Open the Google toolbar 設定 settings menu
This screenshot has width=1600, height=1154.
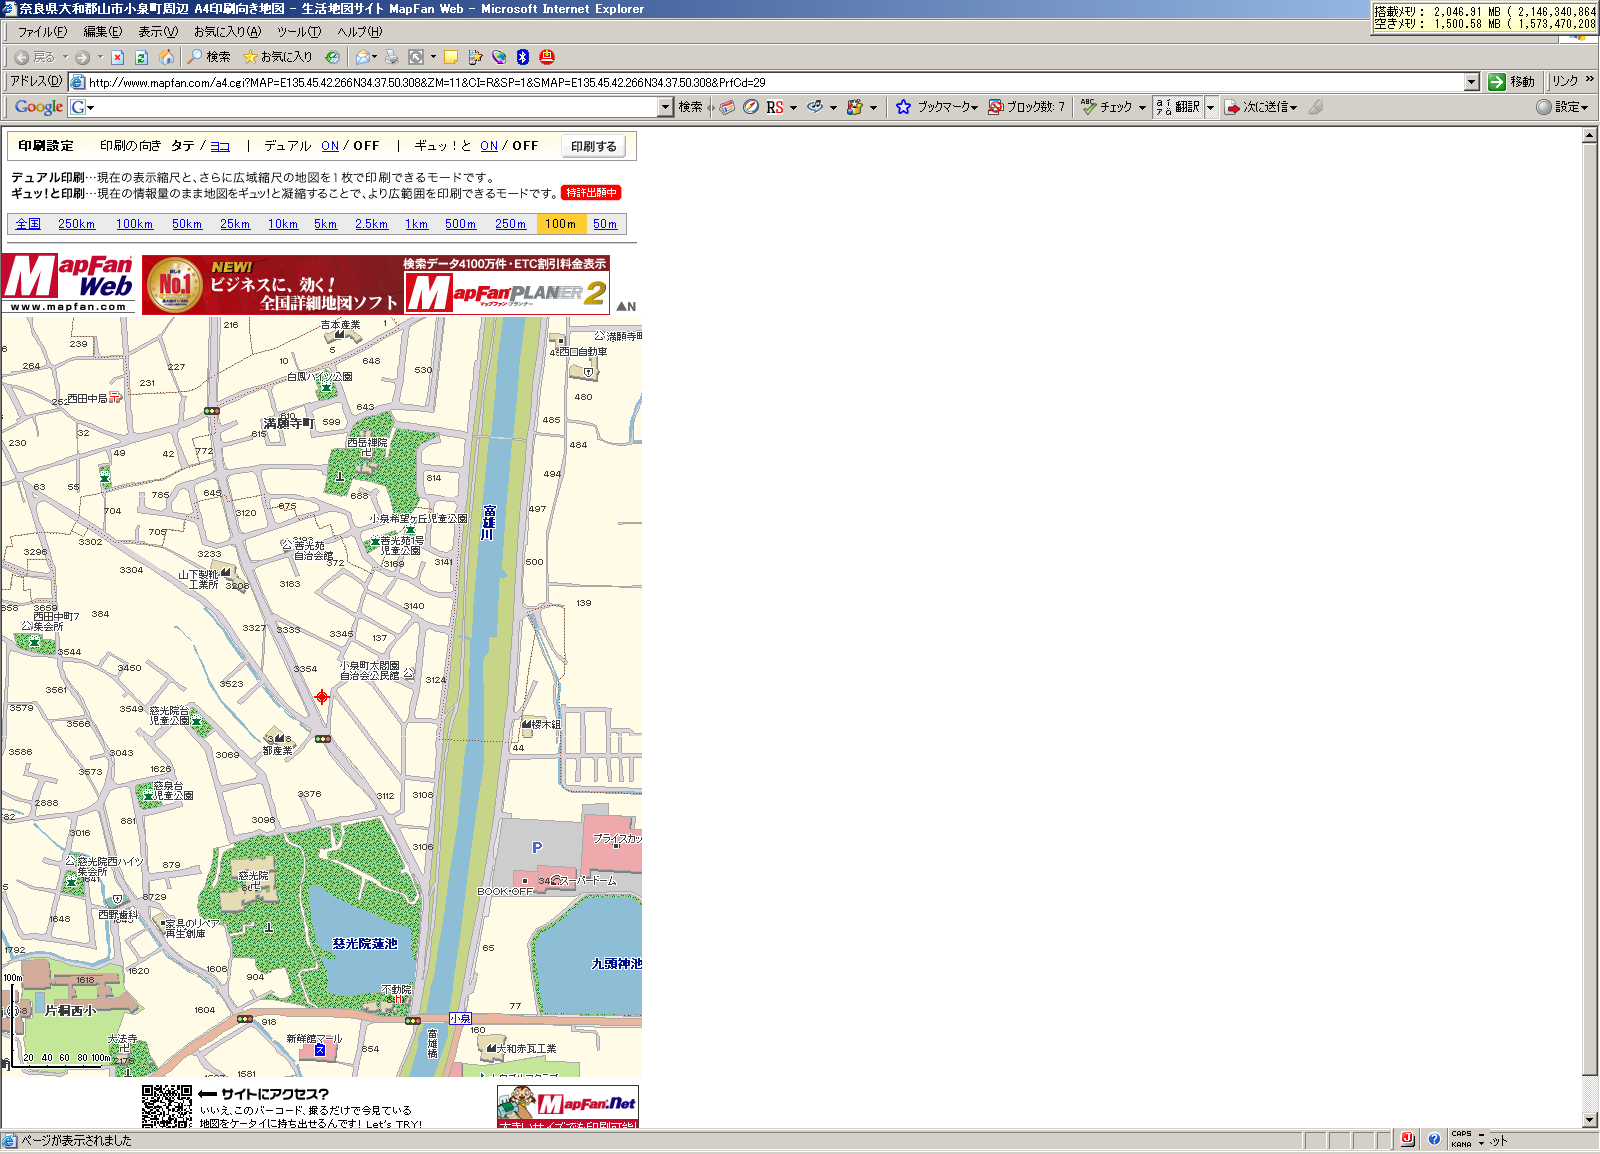tap(1562, 107)
